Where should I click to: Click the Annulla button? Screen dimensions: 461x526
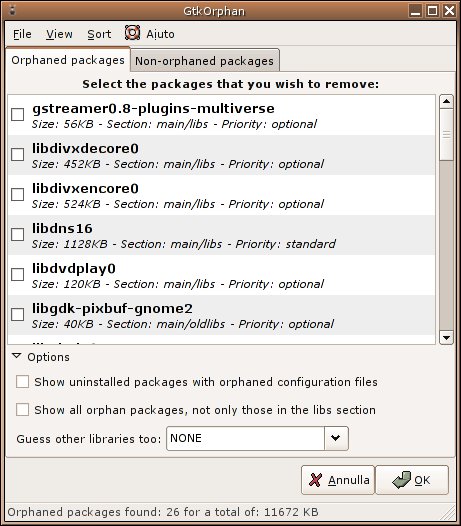[338, 480]
